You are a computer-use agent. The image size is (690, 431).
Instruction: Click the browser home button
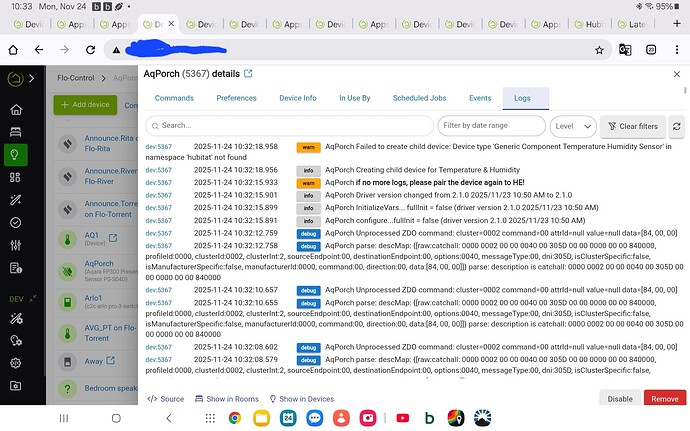[13, 50]
